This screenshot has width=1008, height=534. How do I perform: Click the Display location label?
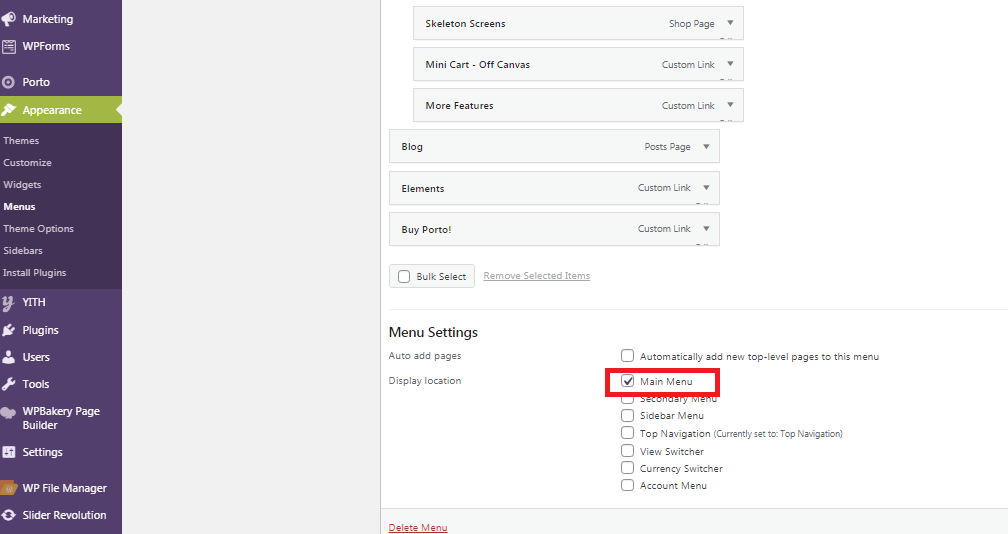point(425,380)
